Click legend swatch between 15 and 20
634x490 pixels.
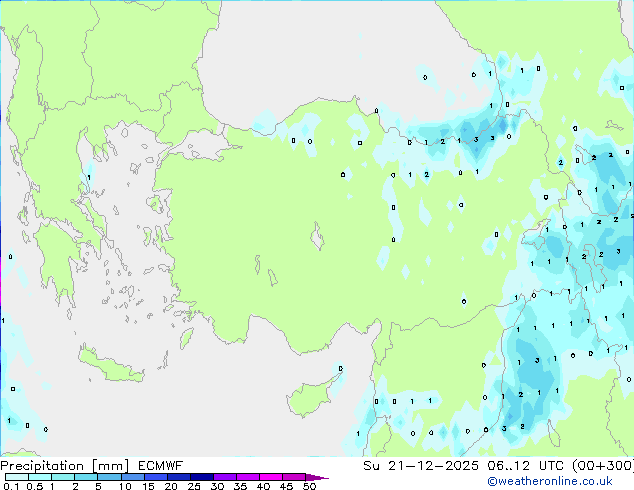point(155,477)
